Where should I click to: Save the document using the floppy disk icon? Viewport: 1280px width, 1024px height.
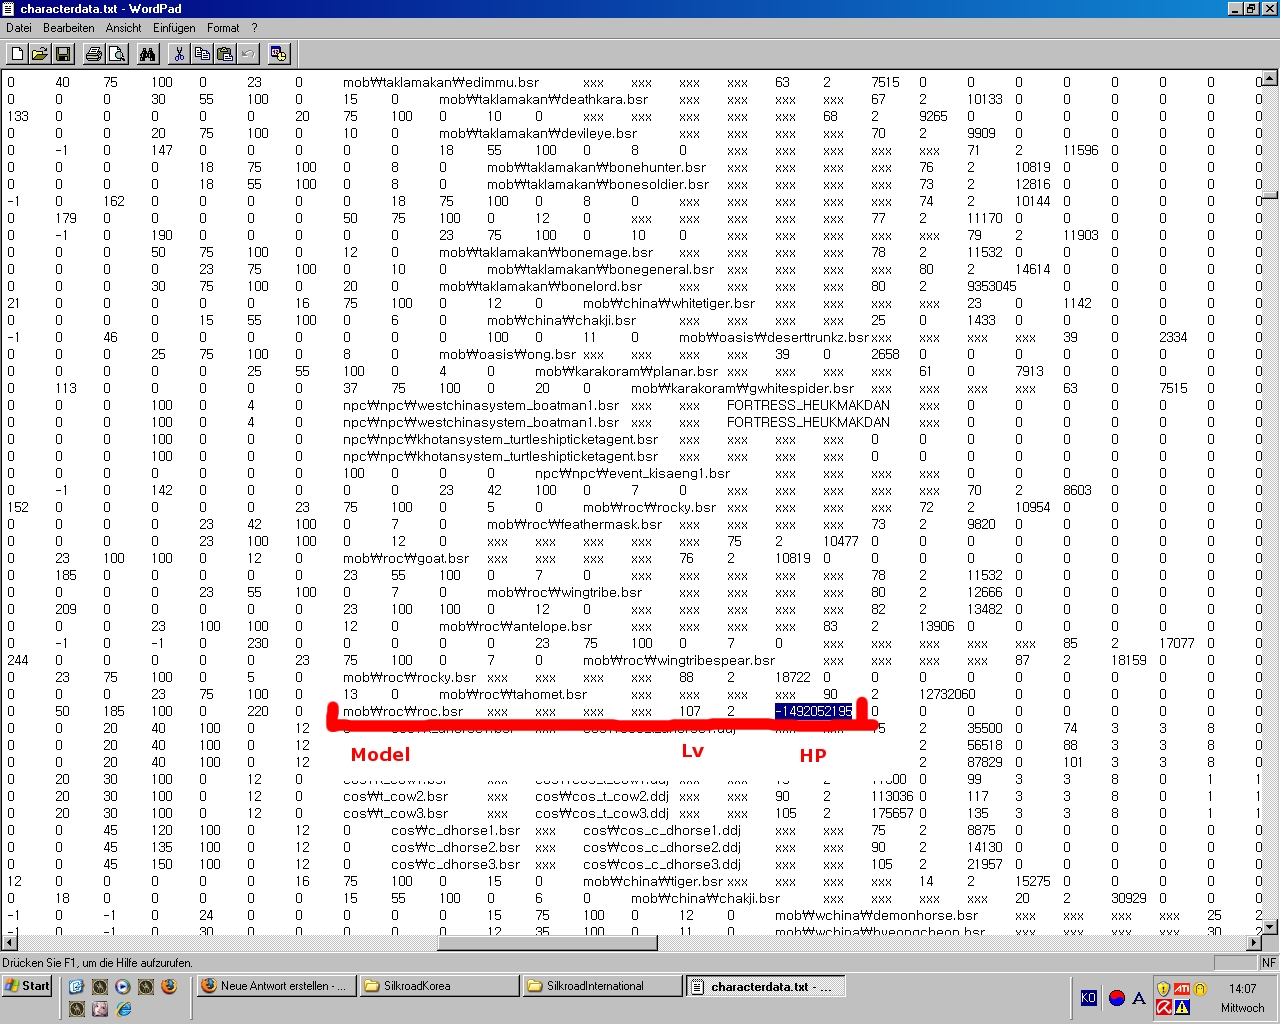[x=62, y=54]
